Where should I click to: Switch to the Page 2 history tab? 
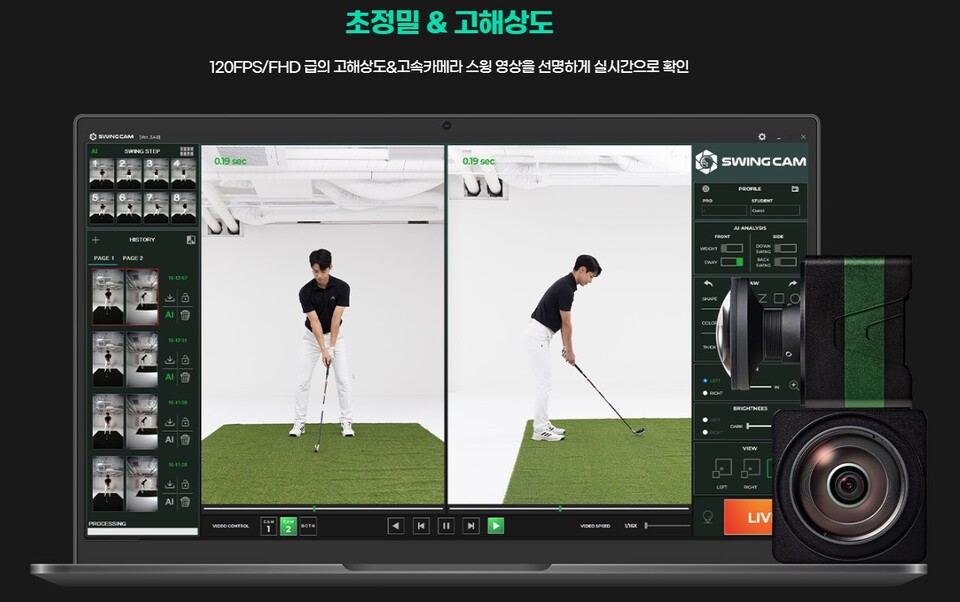(131, 256)
